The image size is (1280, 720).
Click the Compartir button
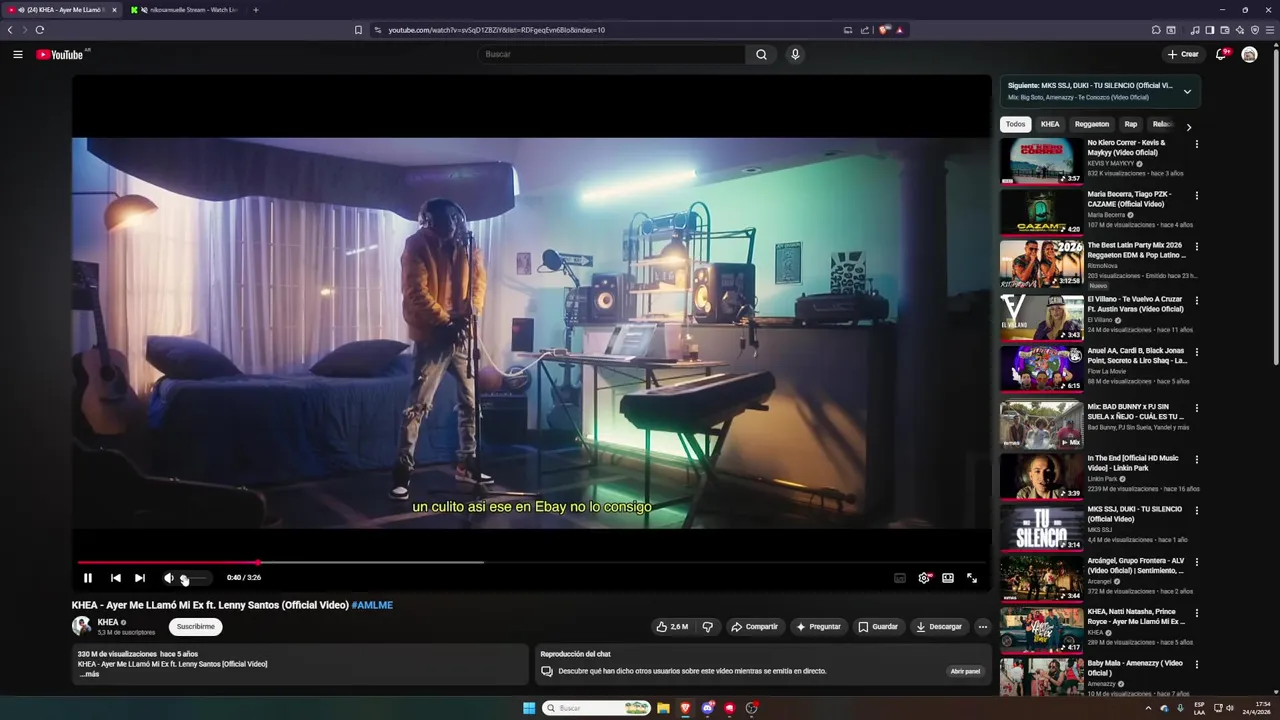click(755, 627)
